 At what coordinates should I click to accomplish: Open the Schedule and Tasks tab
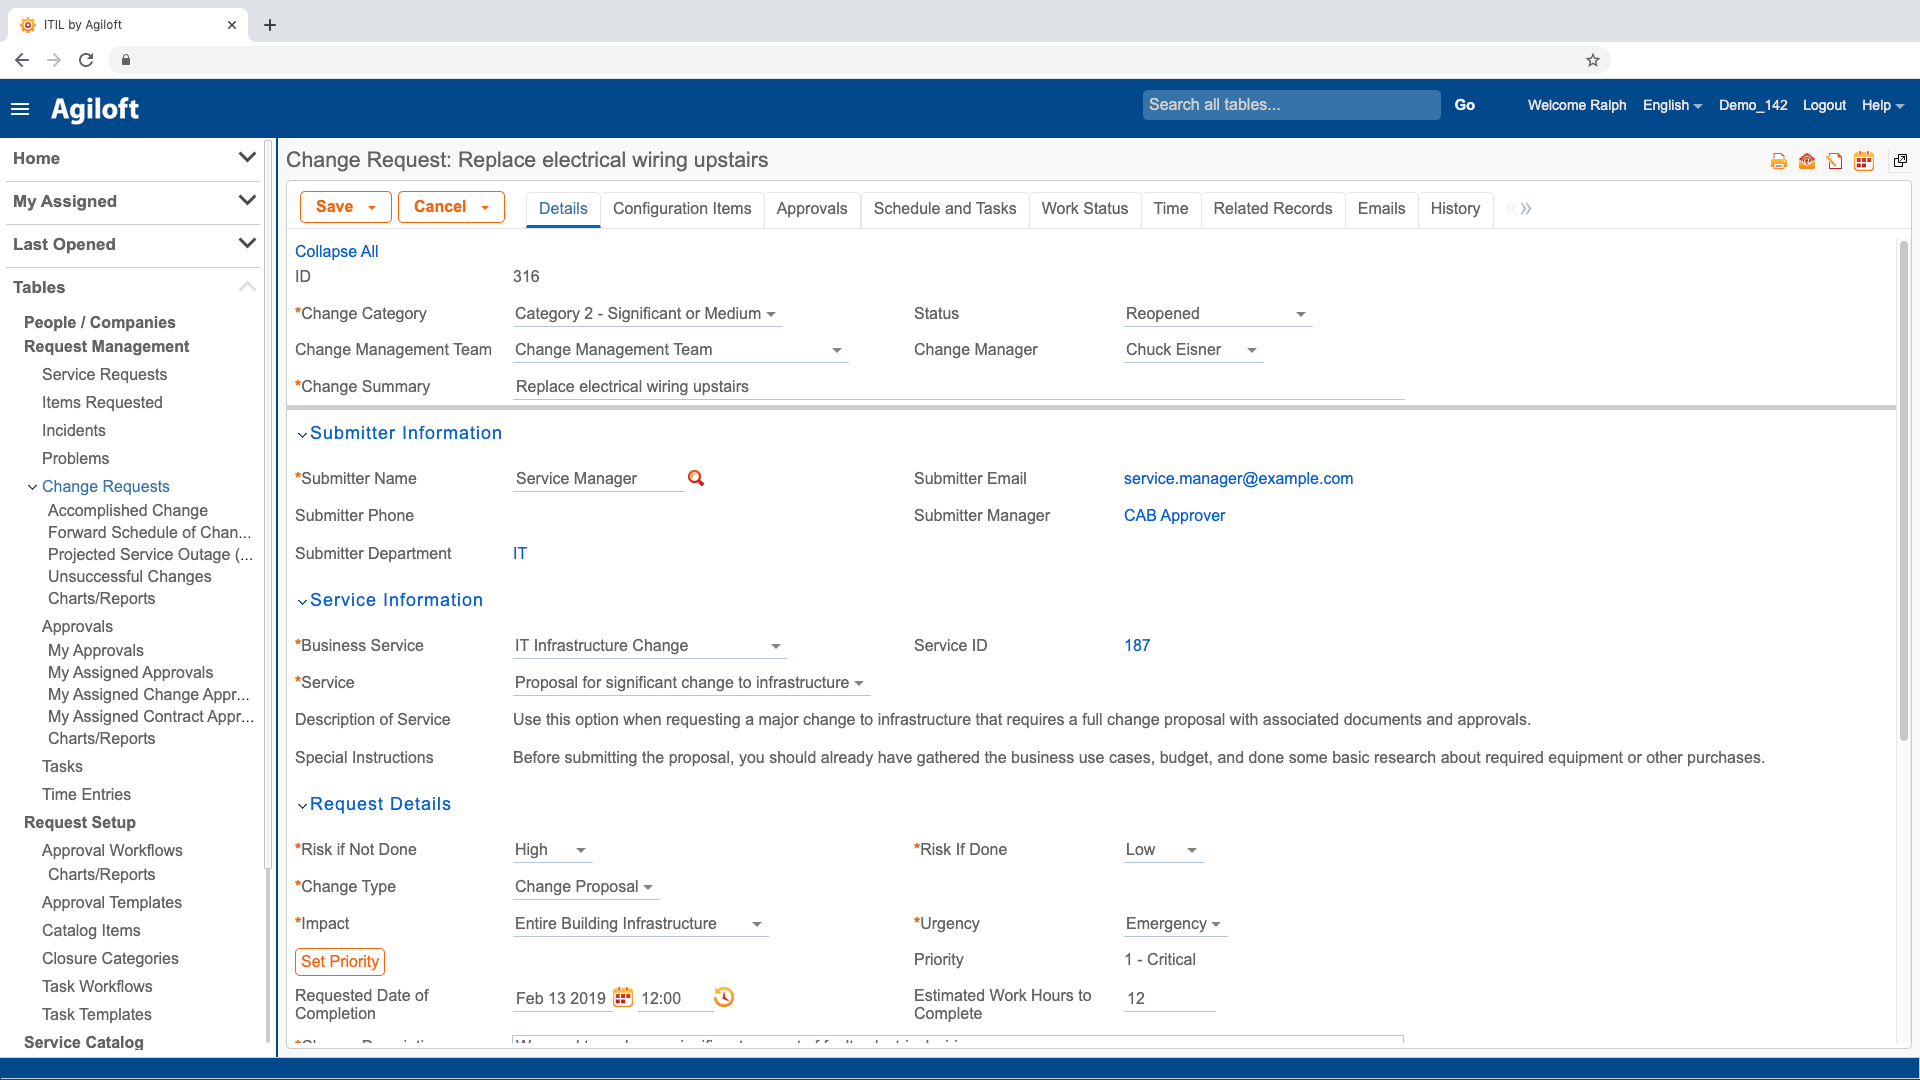click(944, 208)
